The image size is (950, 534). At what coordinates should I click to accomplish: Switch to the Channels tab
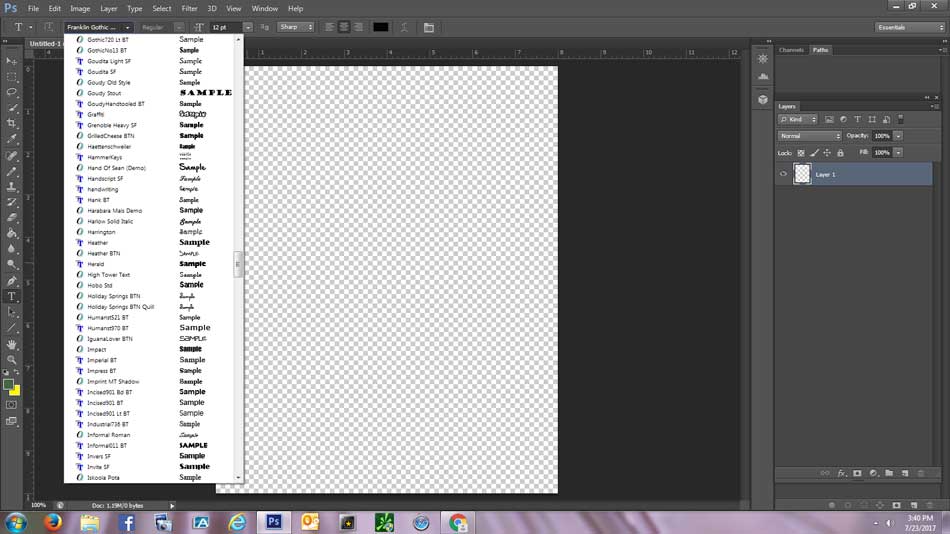(791, 50)
